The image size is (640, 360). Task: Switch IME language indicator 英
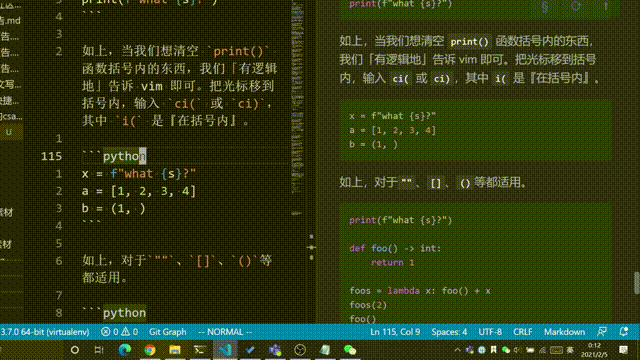pyautogui.click(x=570, y=350)
